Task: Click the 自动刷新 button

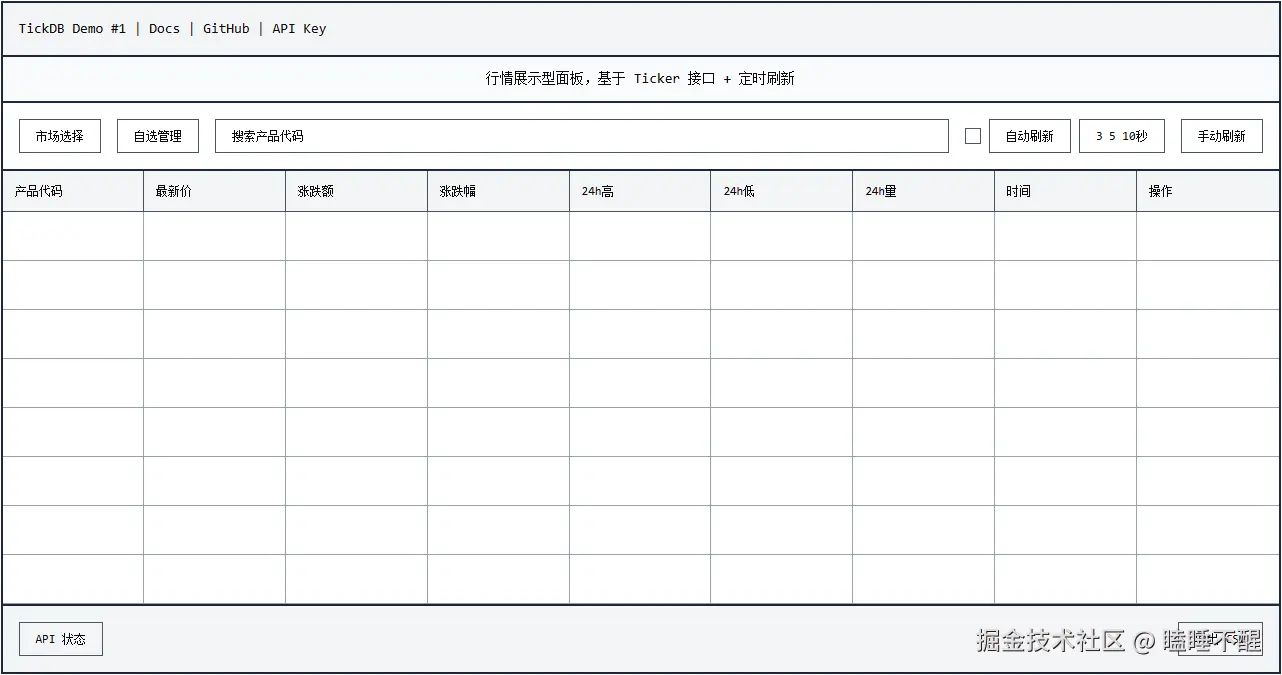Action: (x=1029, y=135)
